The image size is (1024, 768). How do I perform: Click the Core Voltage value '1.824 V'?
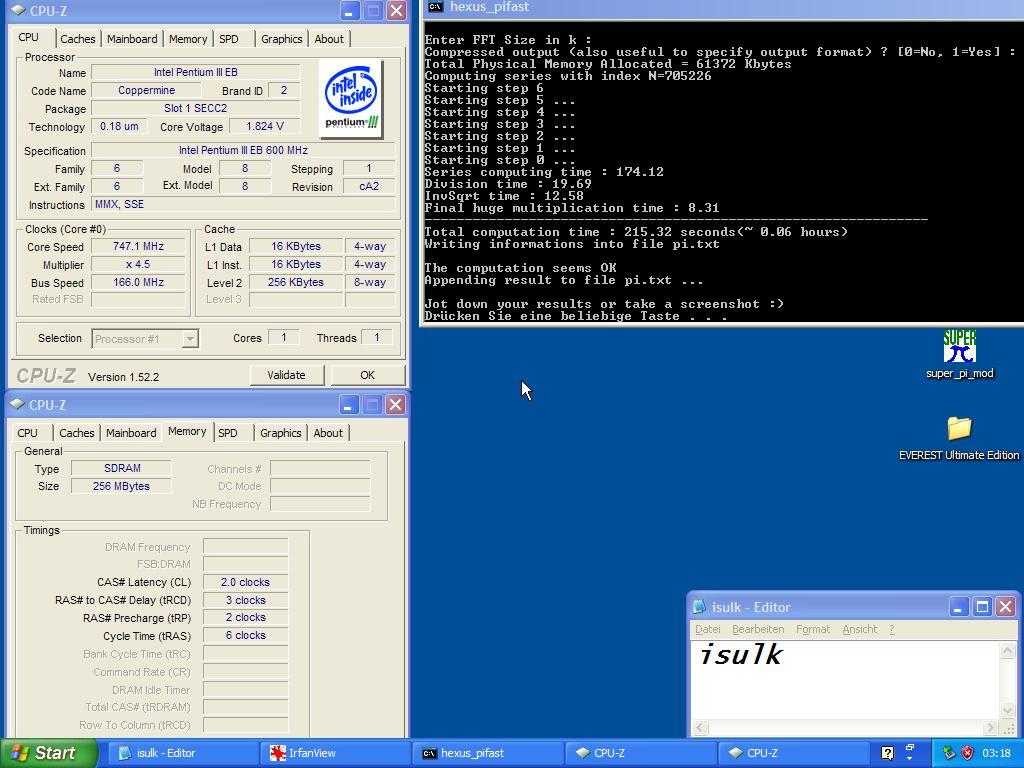coord(264,126)
